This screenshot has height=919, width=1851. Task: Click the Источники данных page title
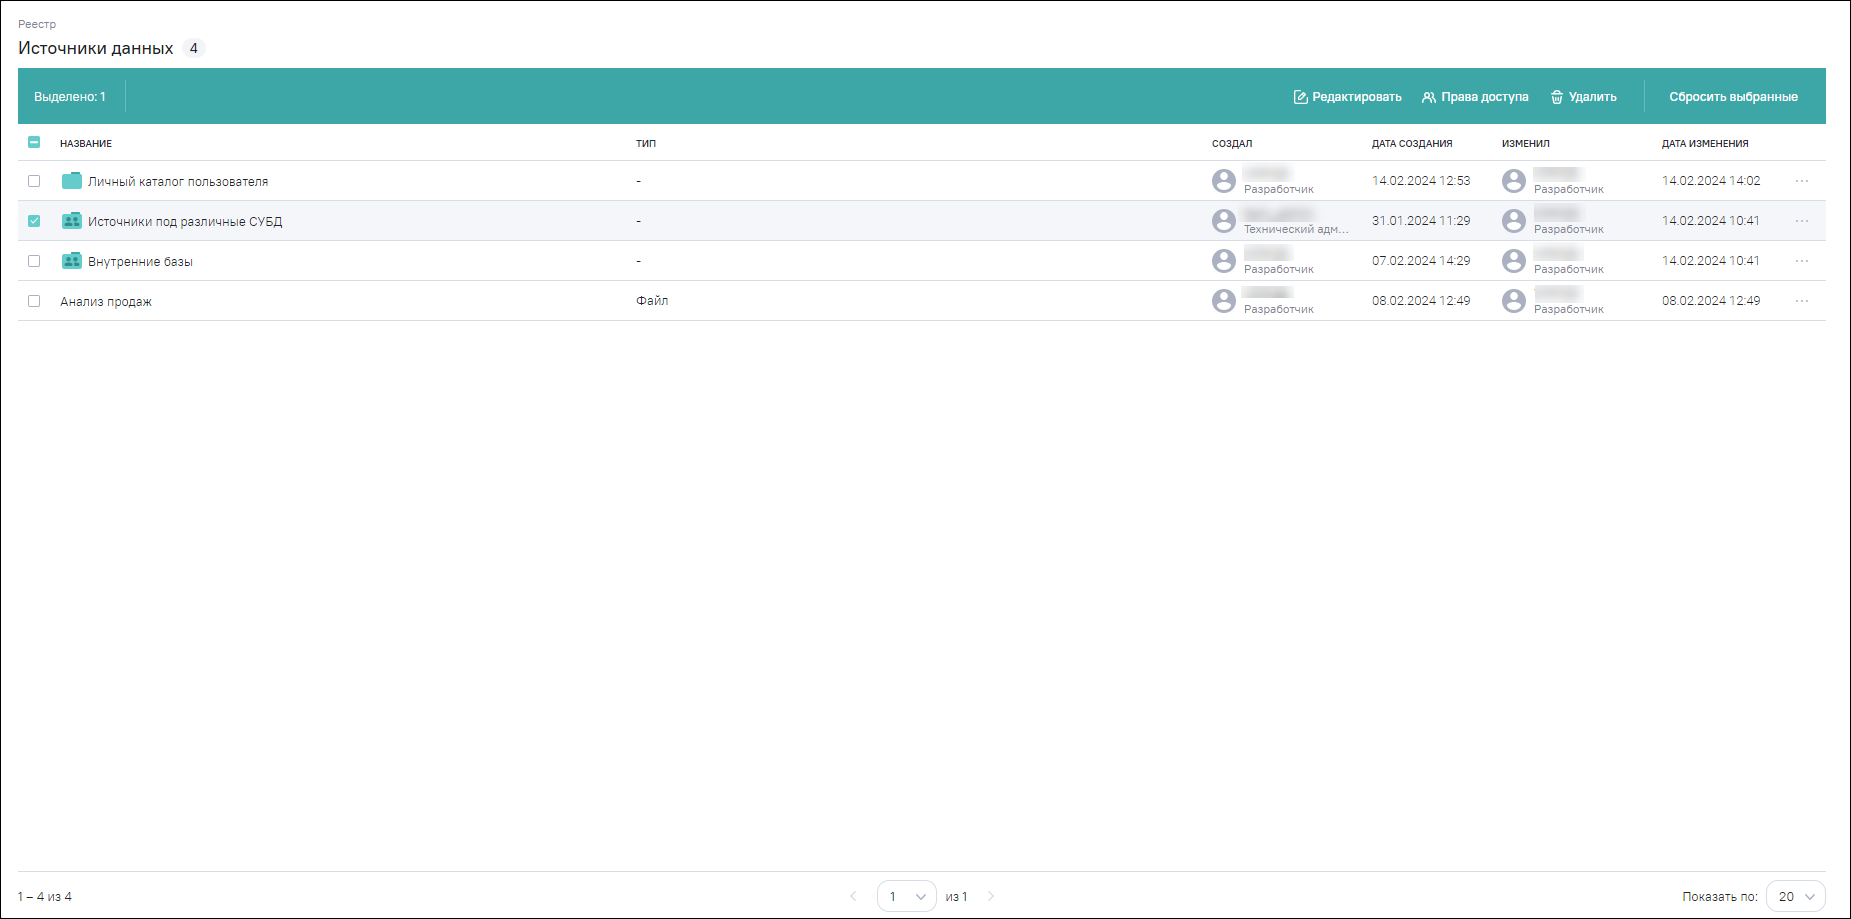point(96,48)
